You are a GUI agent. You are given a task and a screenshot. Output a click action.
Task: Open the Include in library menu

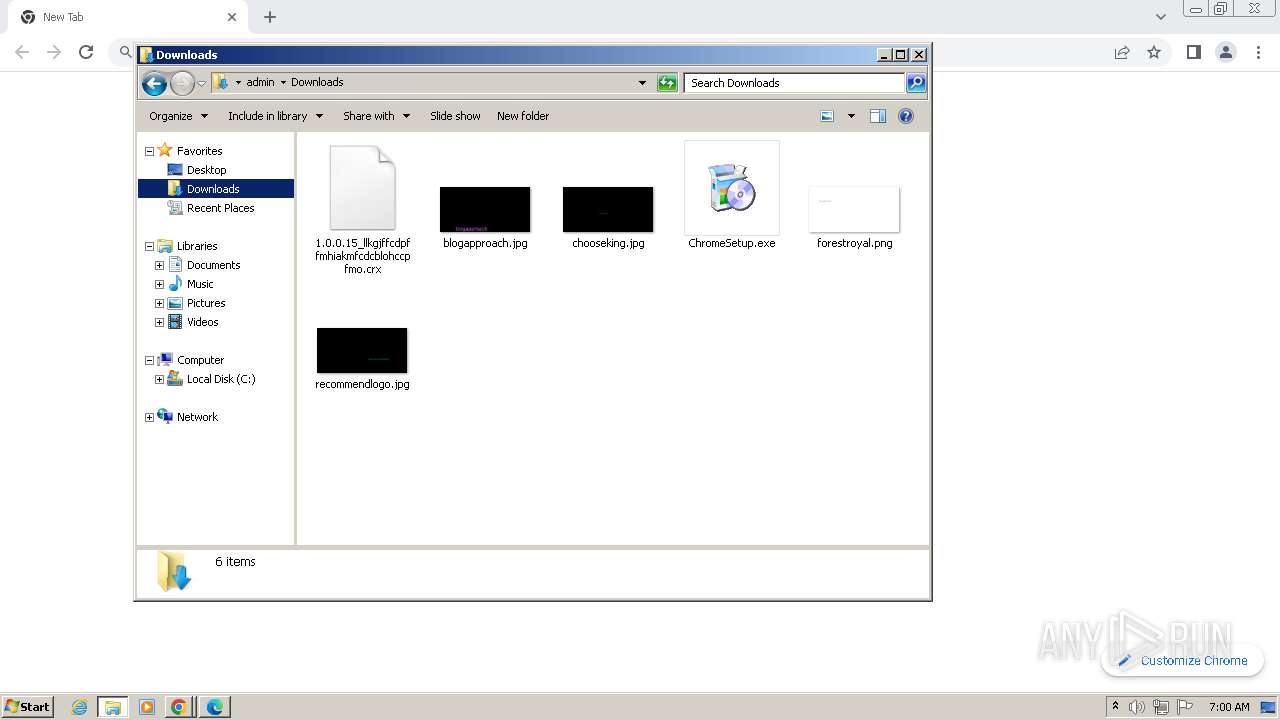(275, 116)
